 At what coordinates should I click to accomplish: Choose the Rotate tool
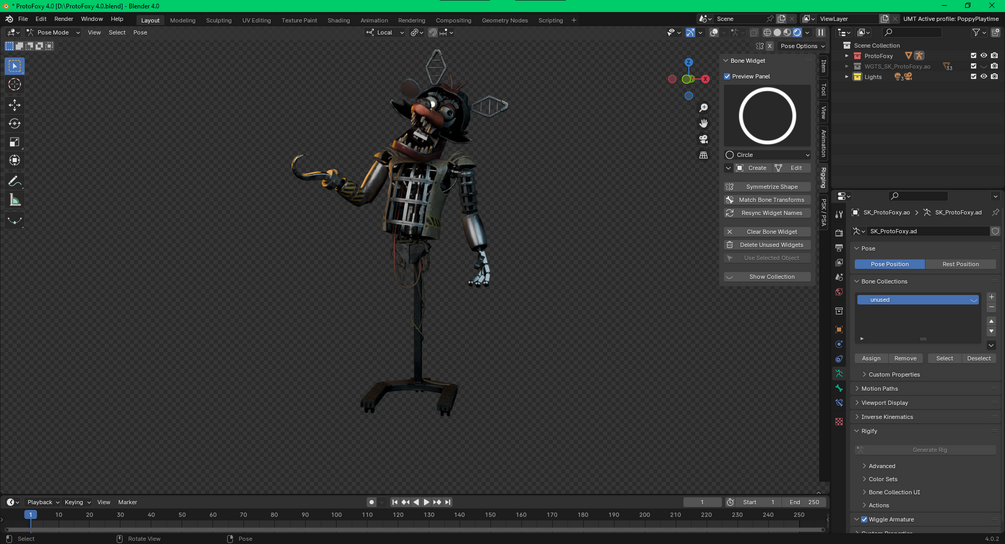click(x=15, y=123)
